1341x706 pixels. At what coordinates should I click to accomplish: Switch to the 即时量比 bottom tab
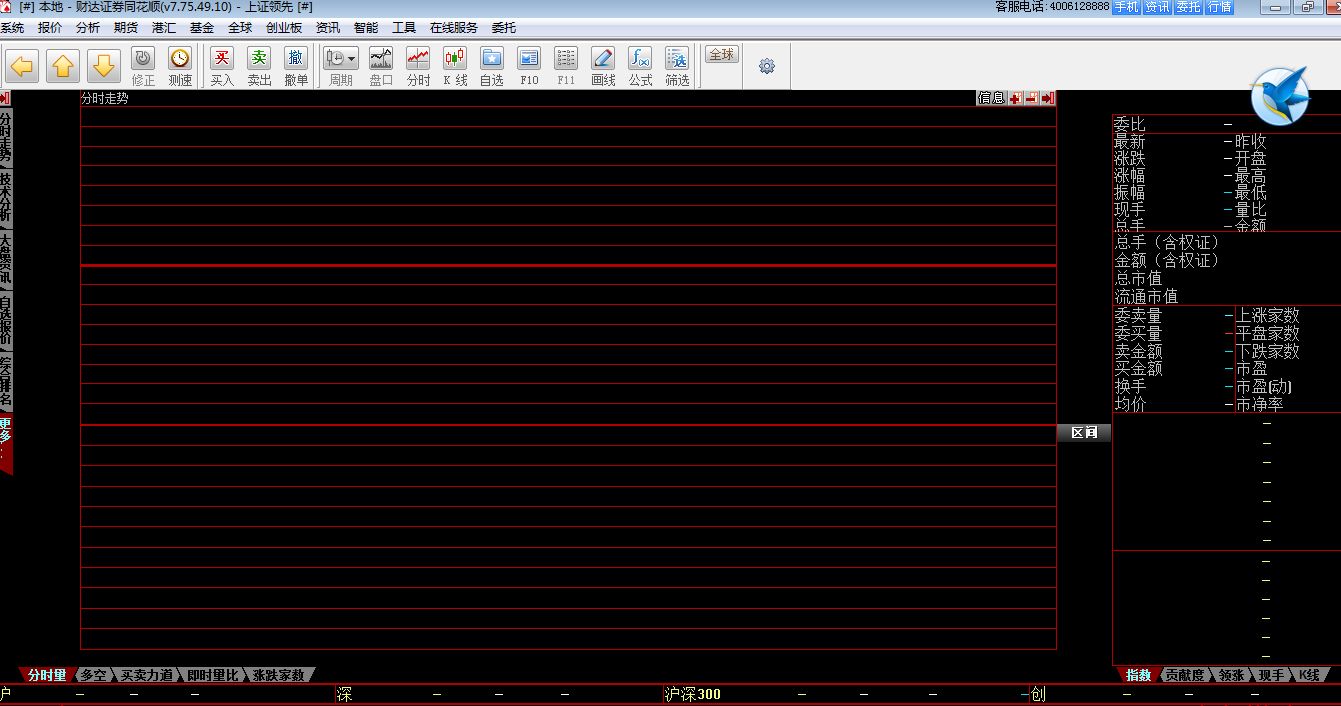point(213,675)
